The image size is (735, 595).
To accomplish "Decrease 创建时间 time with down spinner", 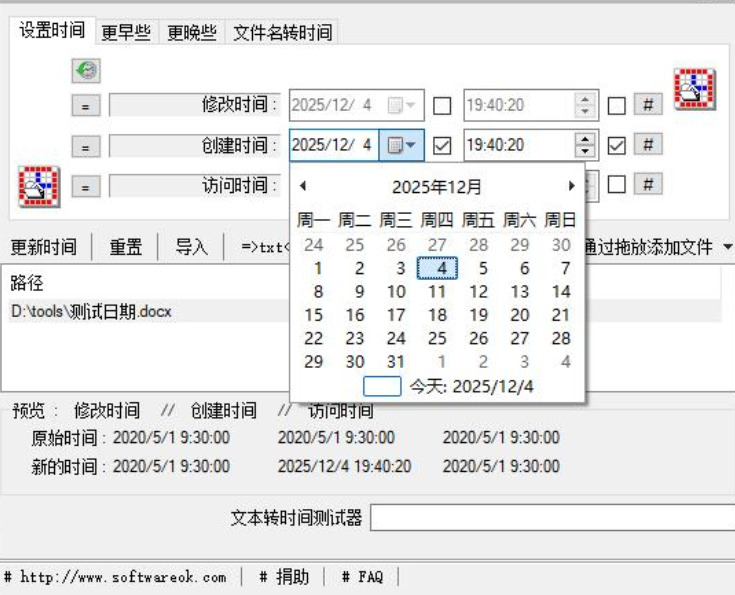I will [585, 151].
